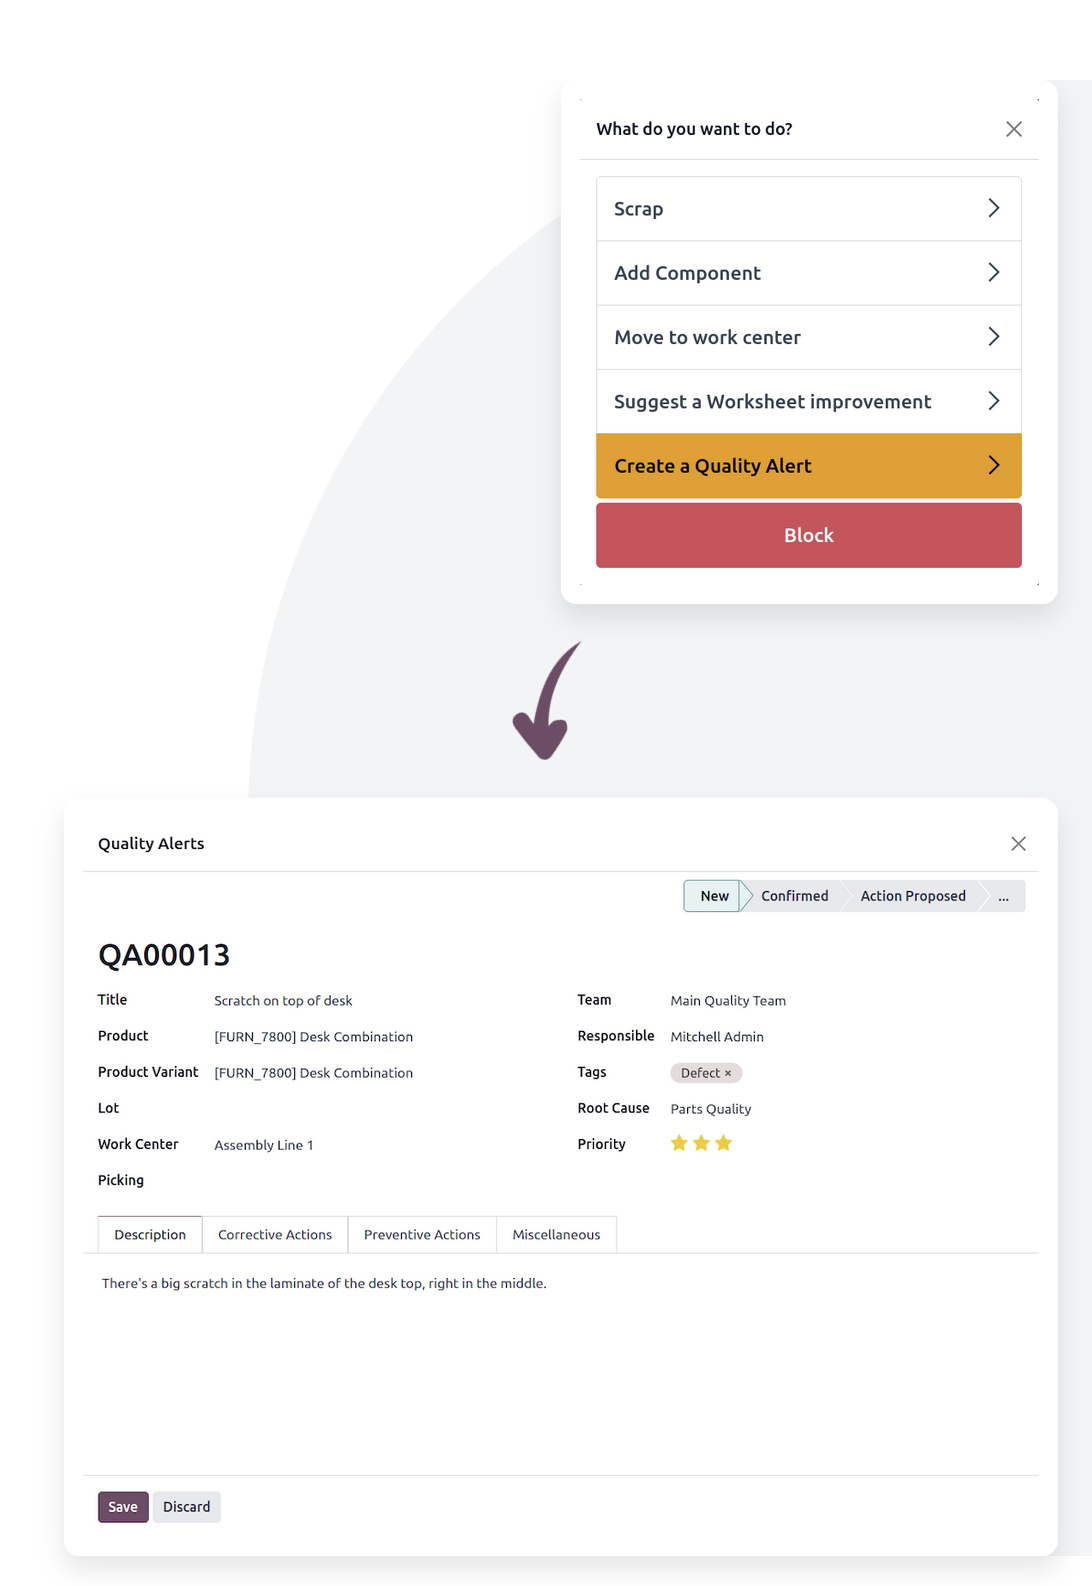Expand more status stages with ellipsis
1092x1586 pixels.
[1003, 896]
